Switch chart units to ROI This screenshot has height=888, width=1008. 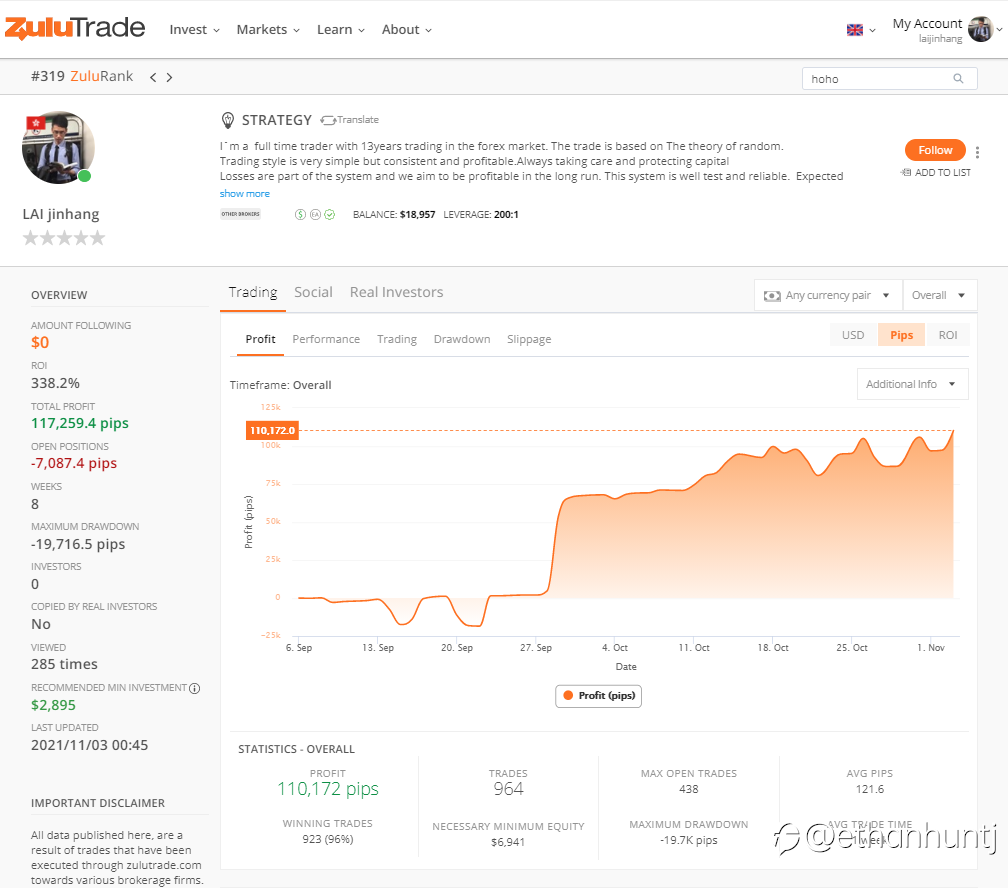tap(948, 335)
